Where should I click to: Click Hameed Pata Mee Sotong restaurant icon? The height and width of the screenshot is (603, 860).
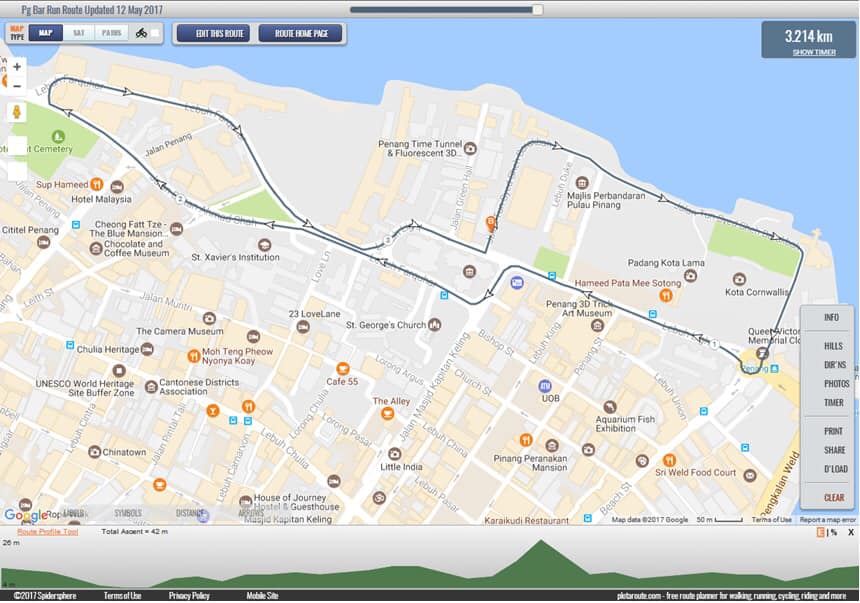(x=666, y=295)
